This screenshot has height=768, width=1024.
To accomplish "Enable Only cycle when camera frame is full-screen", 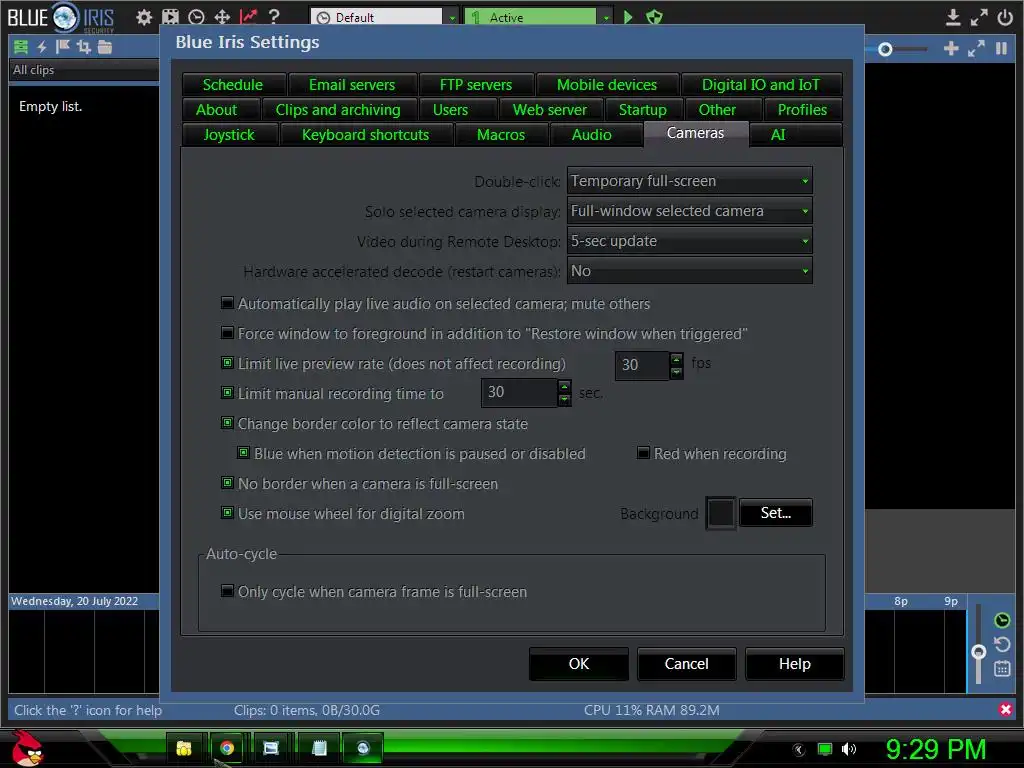I will coord(227,591).
